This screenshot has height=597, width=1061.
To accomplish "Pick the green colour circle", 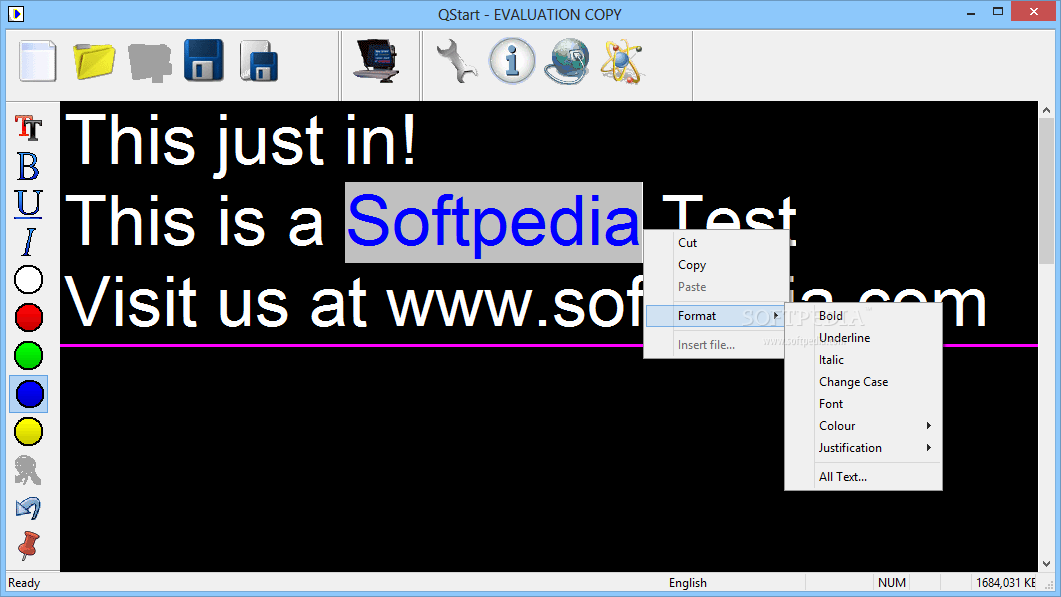I will point(28,355).
